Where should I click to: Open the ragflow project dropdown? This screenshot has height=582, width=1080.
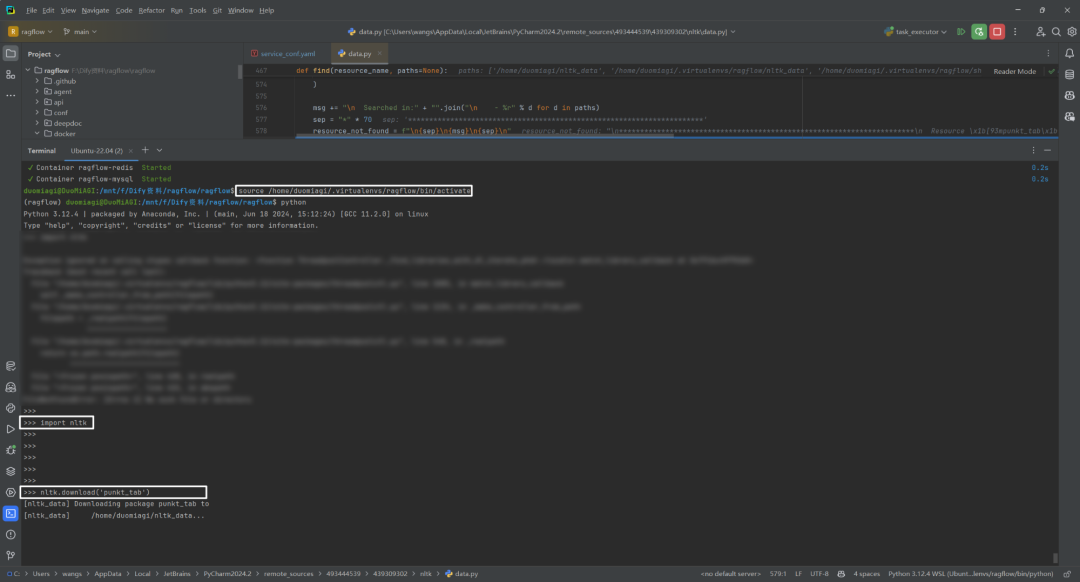click(30, 32)
